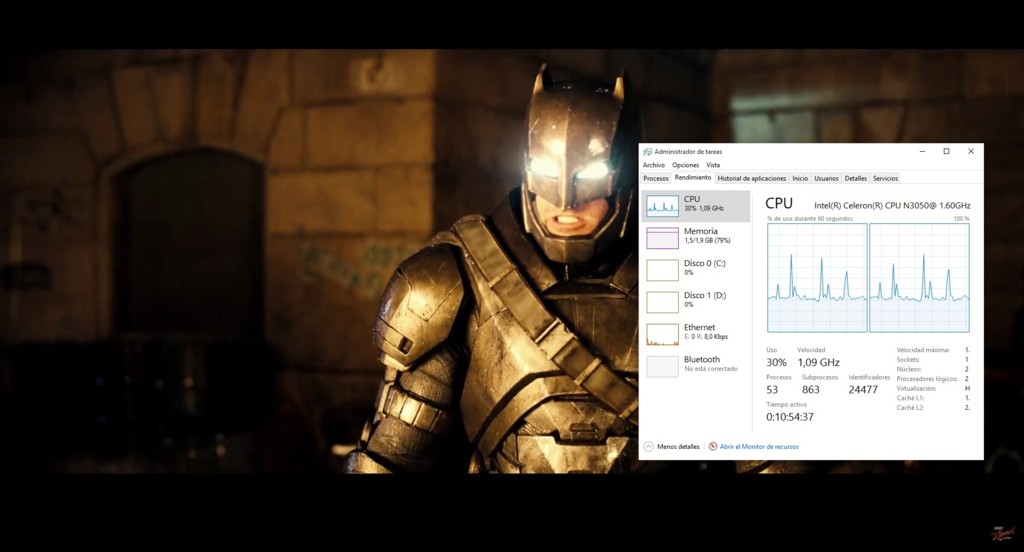Viewport: 1024px width, 552px height.
Task: Open the Opciones menu
Action: click(685, 165)
